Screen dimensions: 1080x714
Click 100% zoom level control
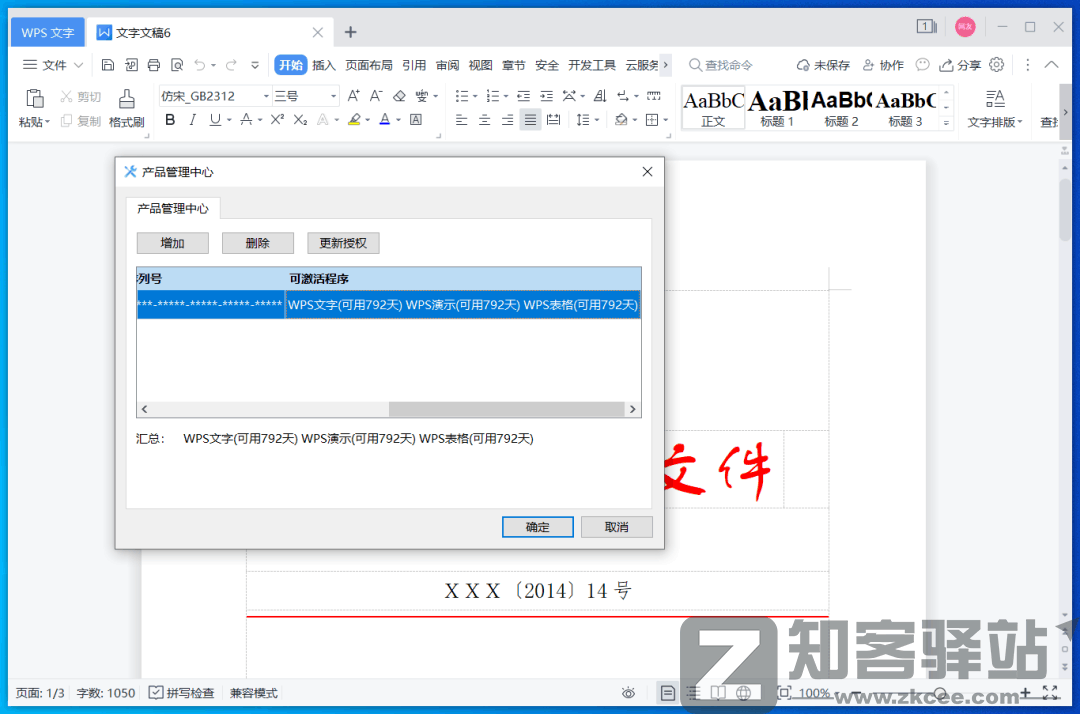[x=816, y=692]
